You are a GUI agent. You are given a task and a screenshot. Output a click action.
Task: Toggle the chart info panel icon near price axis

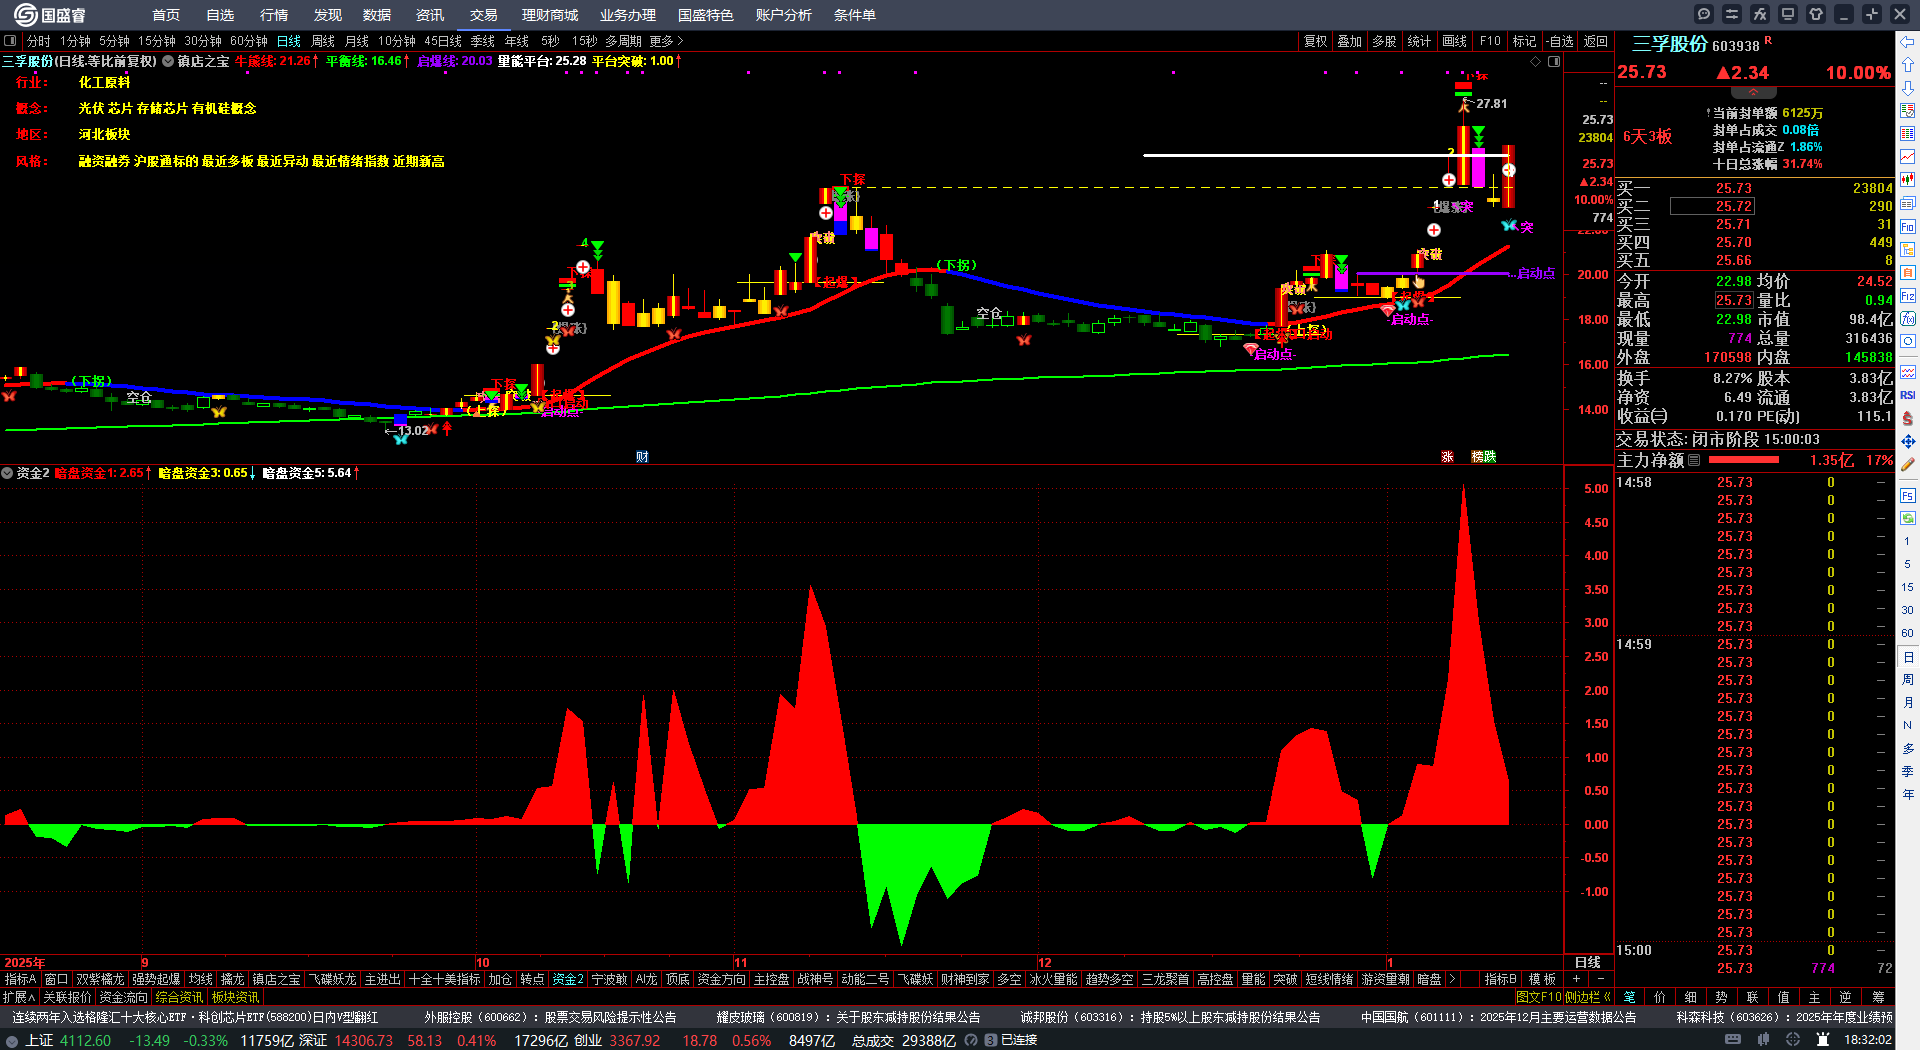tap(1554, 61)
